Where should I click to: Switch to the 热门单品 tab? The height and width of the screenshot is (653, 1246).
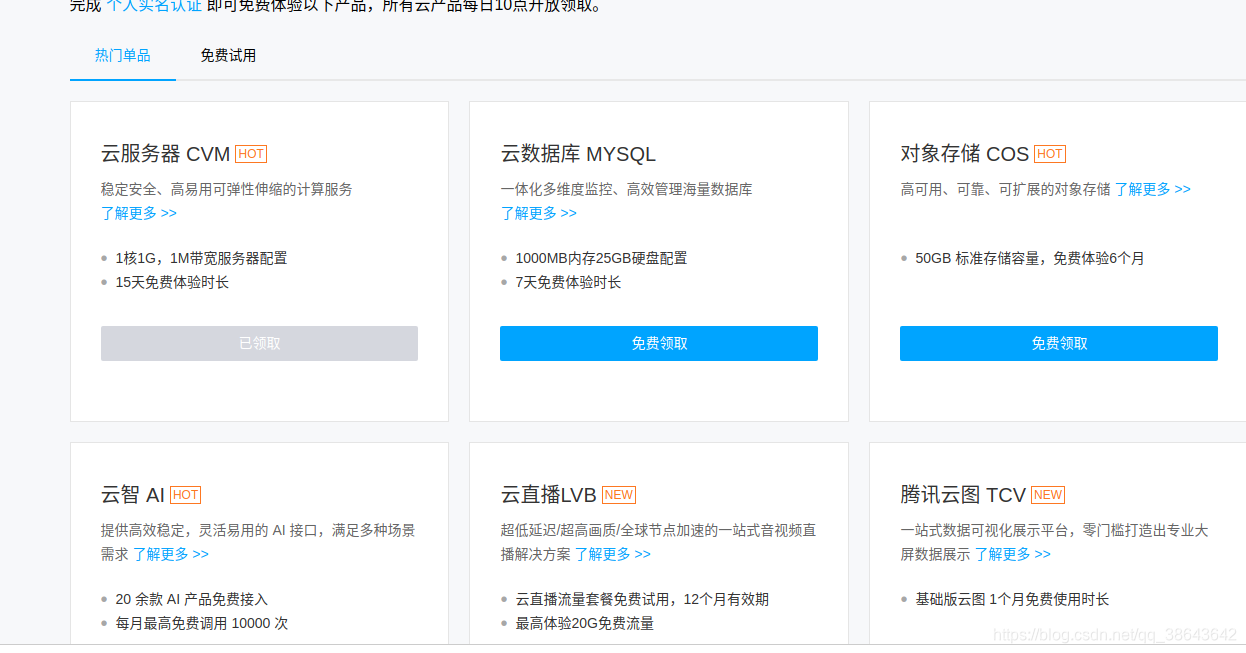(123, 55)
